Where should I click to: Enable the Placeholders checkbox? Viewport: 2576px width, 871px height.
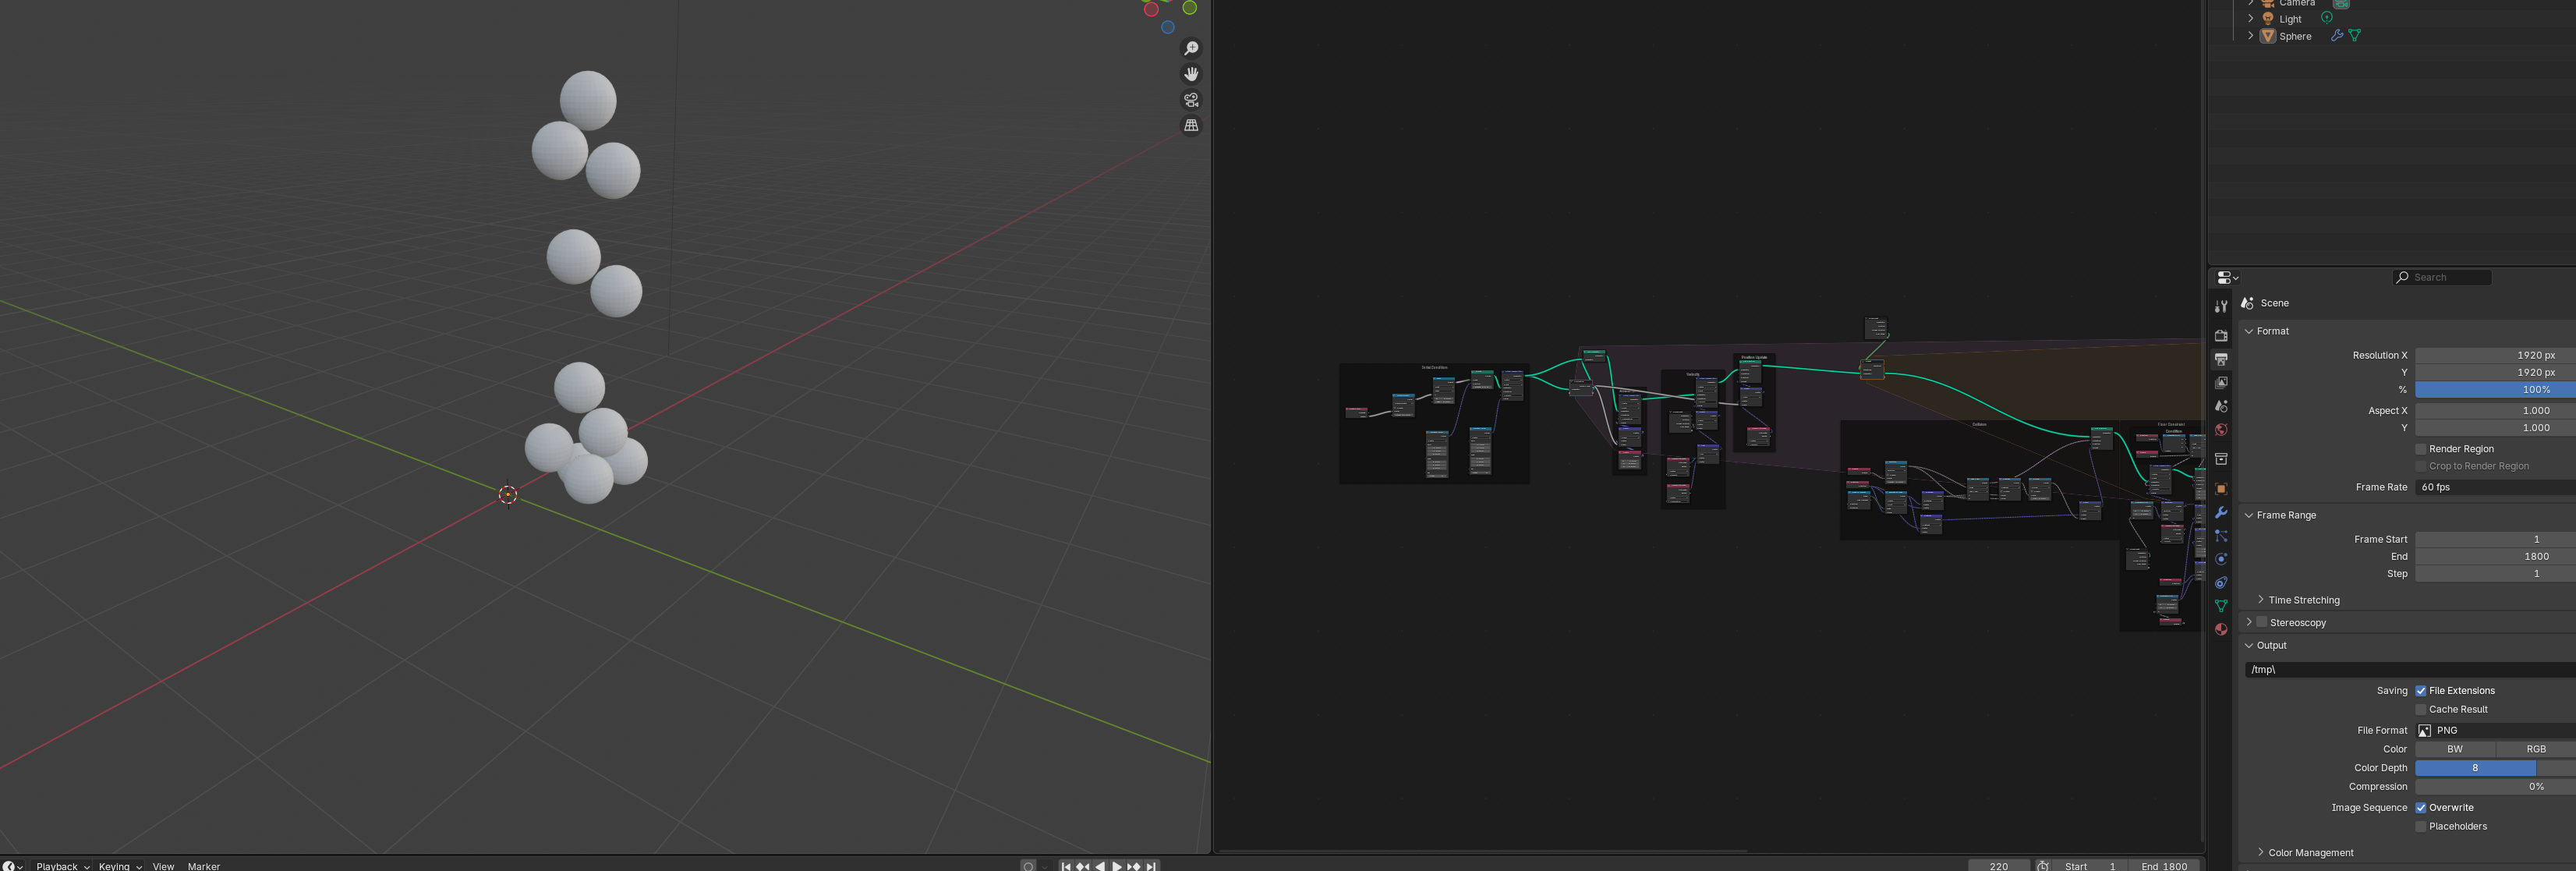pyautogui.click(x=2421, y=827)
